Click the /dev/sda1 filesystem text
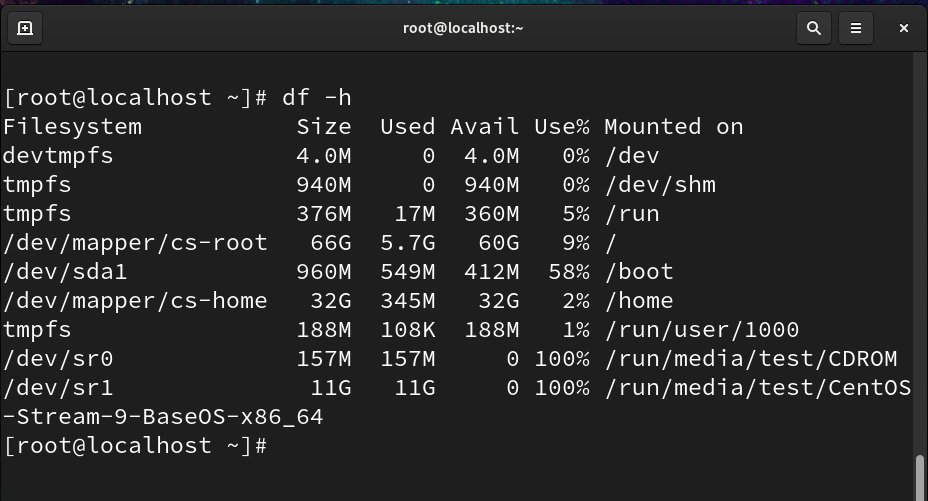 pos(65,272)
